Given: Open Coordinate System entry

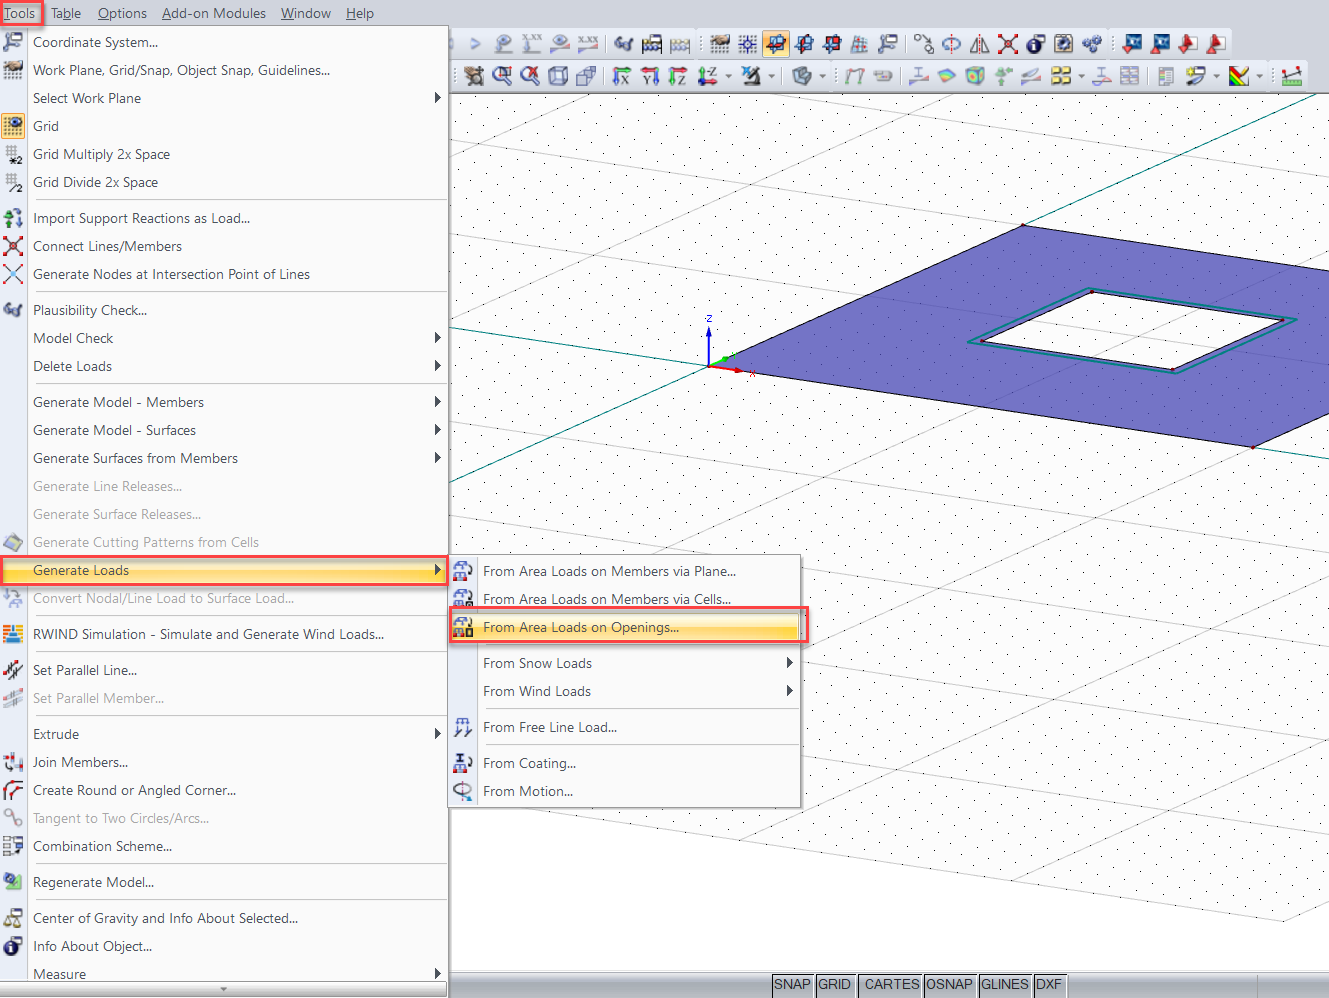Looking at the screenshot, I should pyautogui.click(x=224, y=42).
